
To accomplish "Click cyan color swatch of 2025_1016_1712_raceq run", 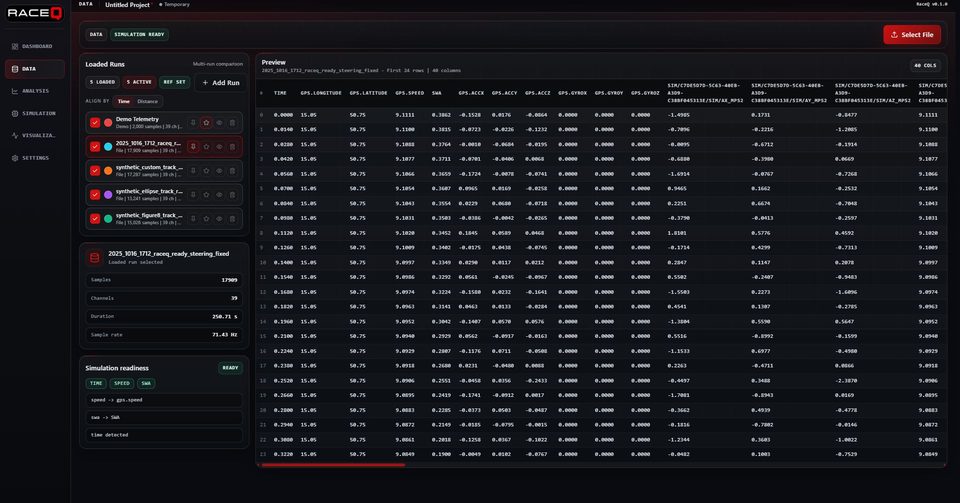I will tap(108, 147).
